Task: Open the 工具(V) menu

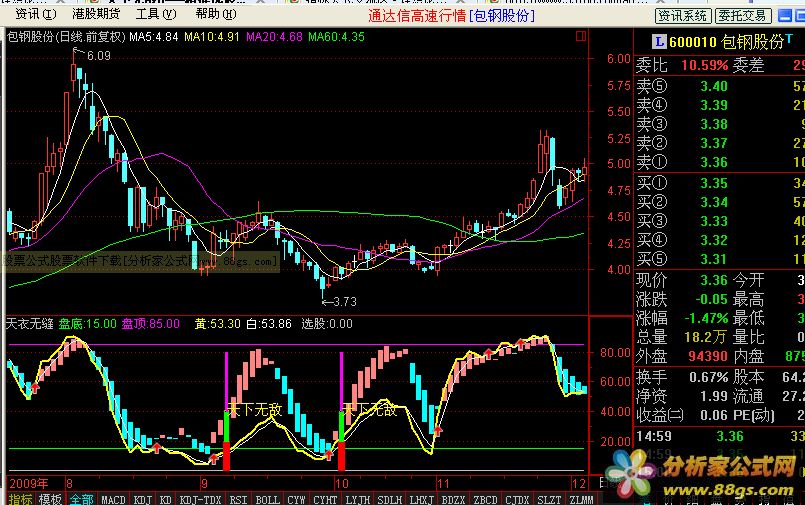Action: (x=156, y=14)
